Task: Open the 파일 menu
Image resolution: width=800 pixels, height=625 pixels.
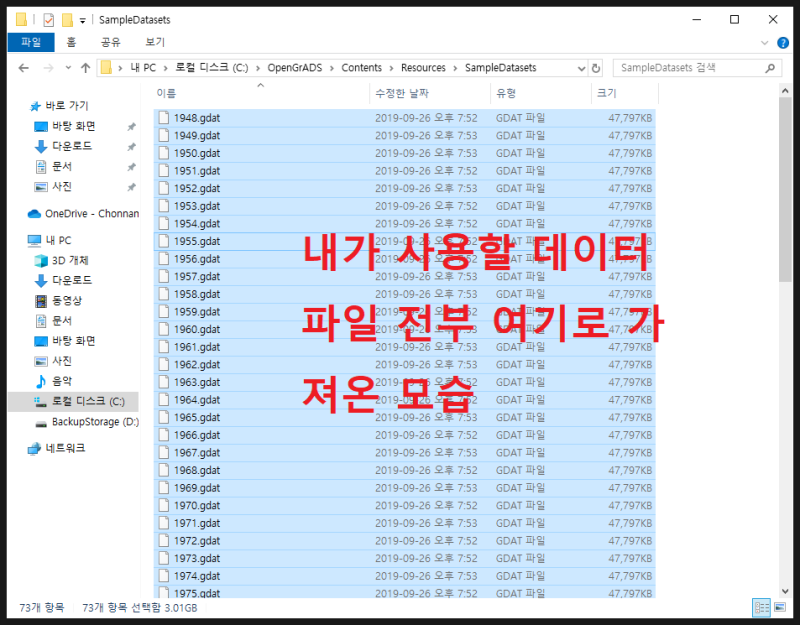Action: coord(30,42)
